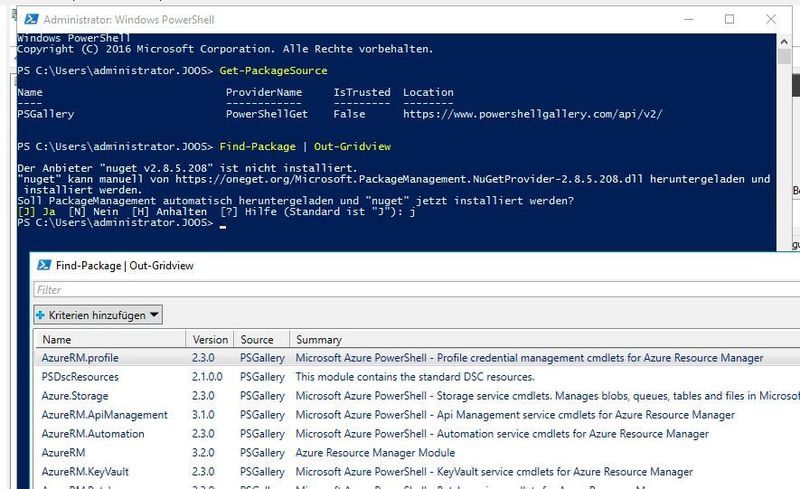The width and height of the screenshot is (800, 489).
Task: Click the '[J] Ja' prompt option in console
Action: coord(36,211)
